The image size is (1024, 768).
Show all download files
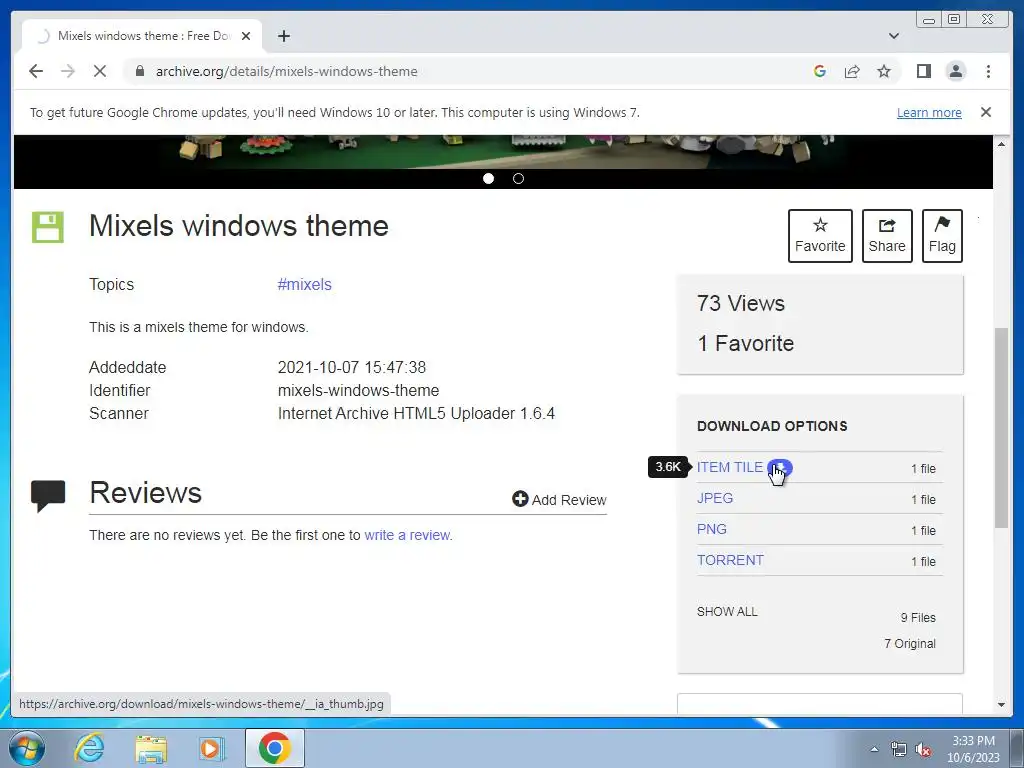pos(727,612)
